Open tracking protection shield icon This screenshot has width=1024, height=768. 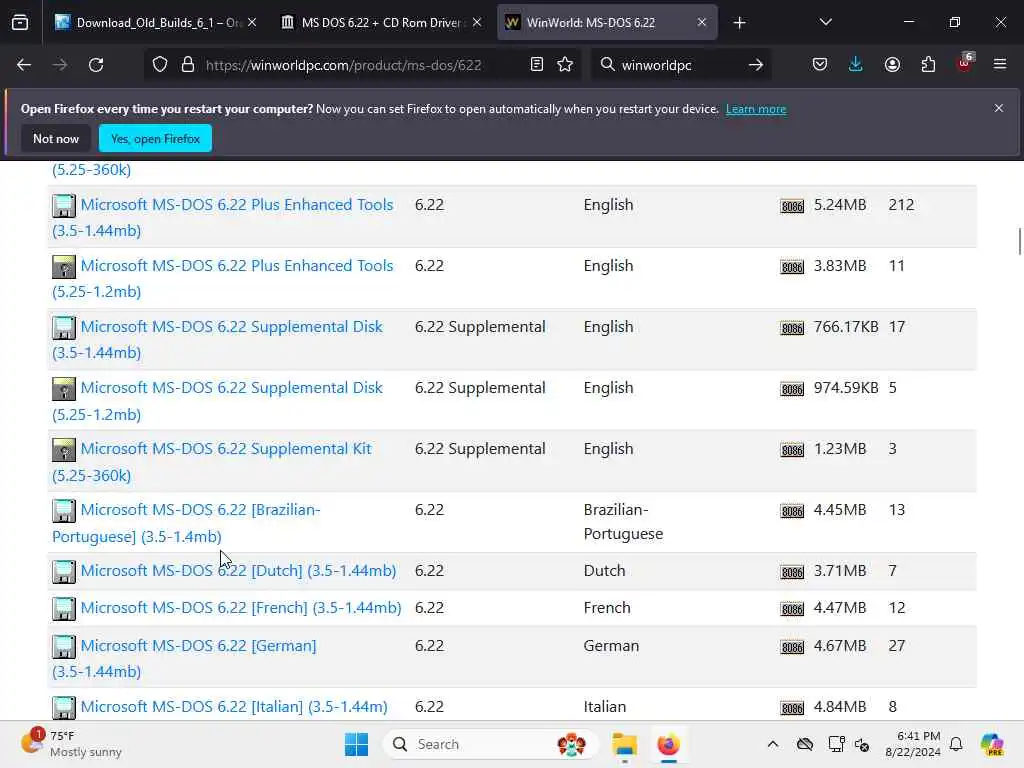(160, 65)
